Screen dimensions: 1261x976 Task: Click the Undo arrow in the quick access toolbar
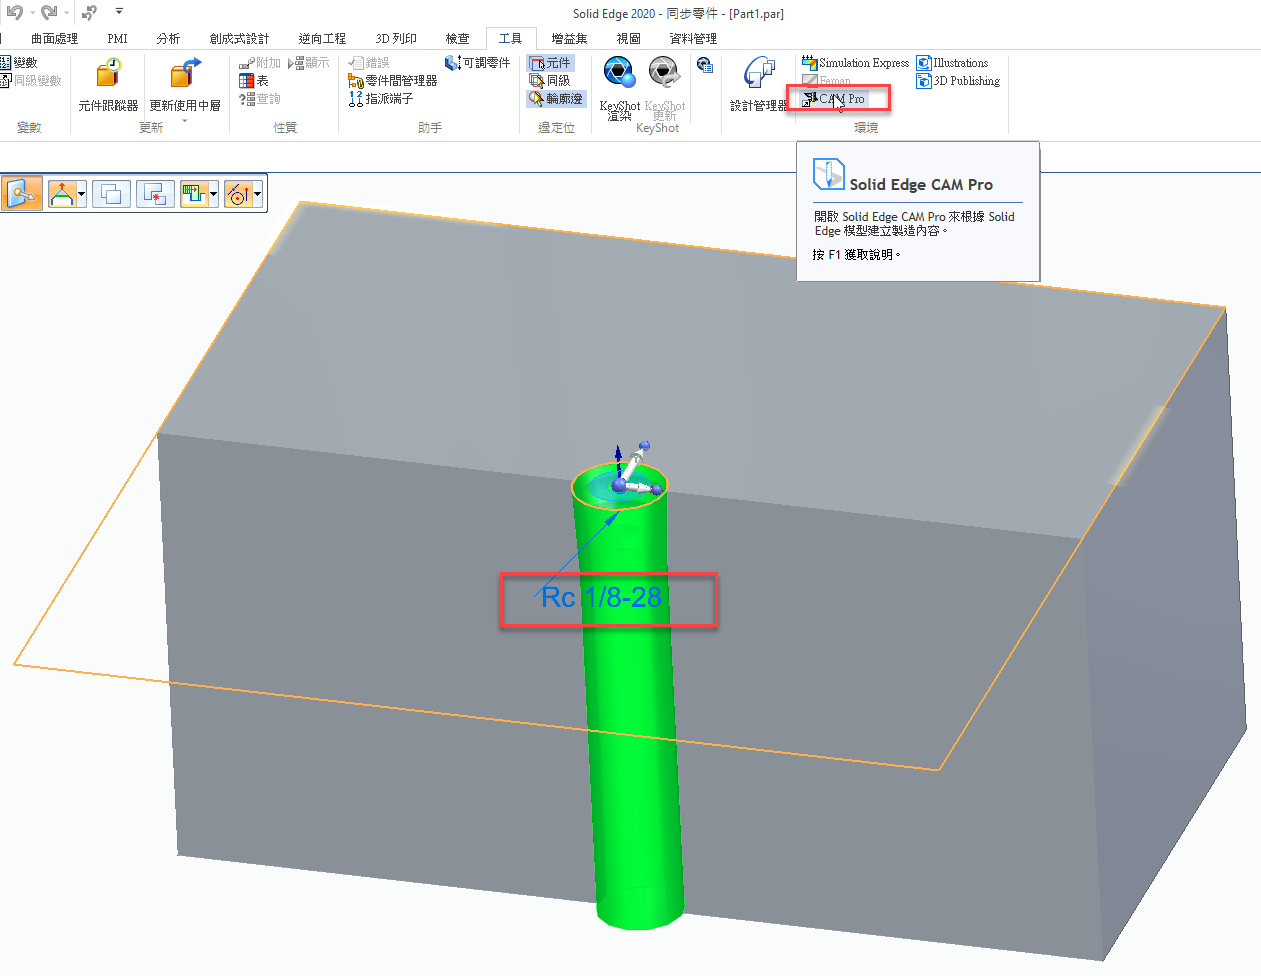14,13
